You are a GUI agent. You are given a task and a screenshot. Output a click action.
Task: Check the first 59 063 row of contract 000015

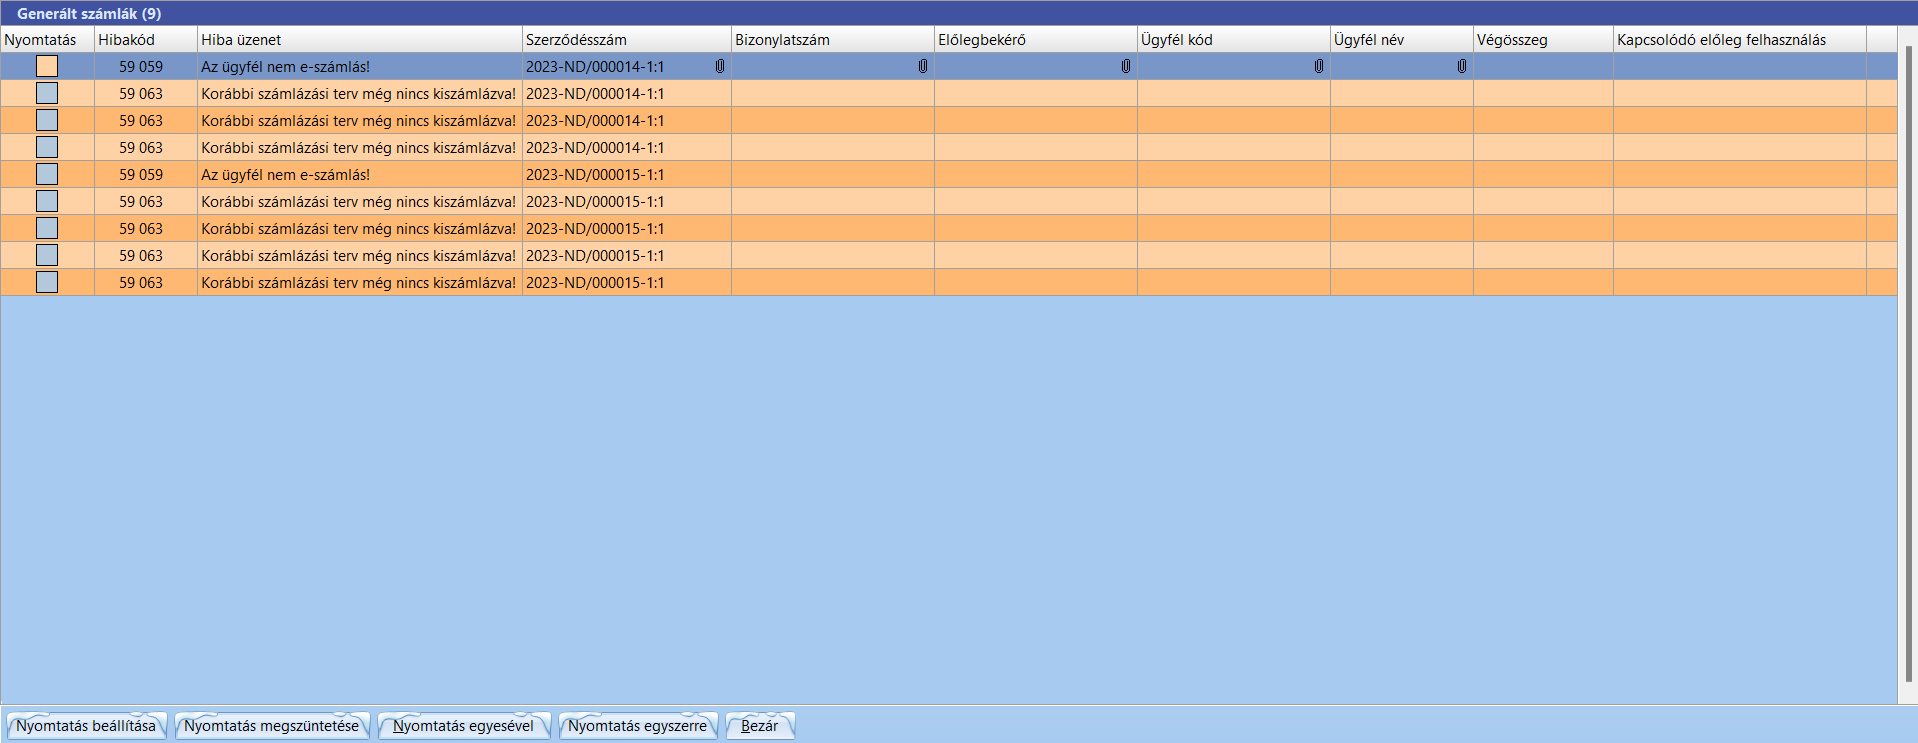click(x=47, y=201)
